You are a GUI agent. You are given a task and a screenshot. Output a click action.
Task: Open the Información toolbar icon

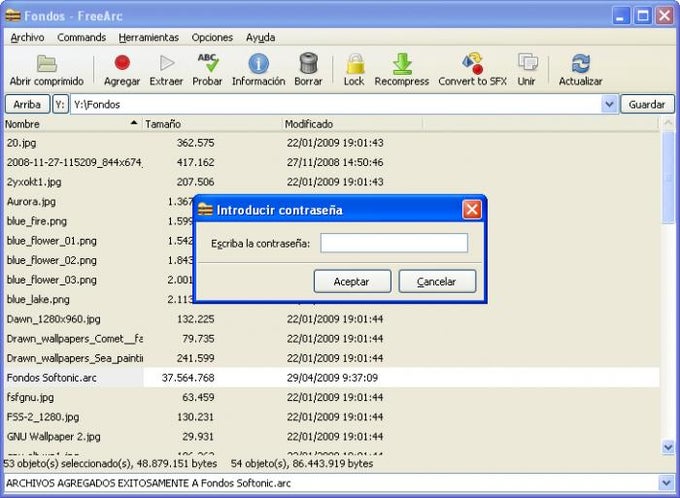click(x=258, y=63)
